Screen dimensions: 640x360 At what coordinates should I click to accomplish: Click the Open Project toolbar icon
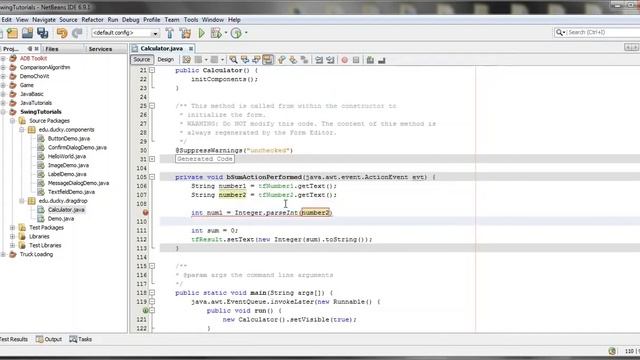point(27,33)
